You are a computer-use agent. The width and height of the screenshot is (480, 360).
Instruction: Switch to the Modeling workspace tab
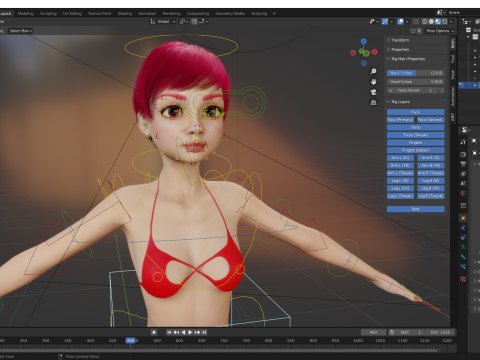[x=26, y=14]
